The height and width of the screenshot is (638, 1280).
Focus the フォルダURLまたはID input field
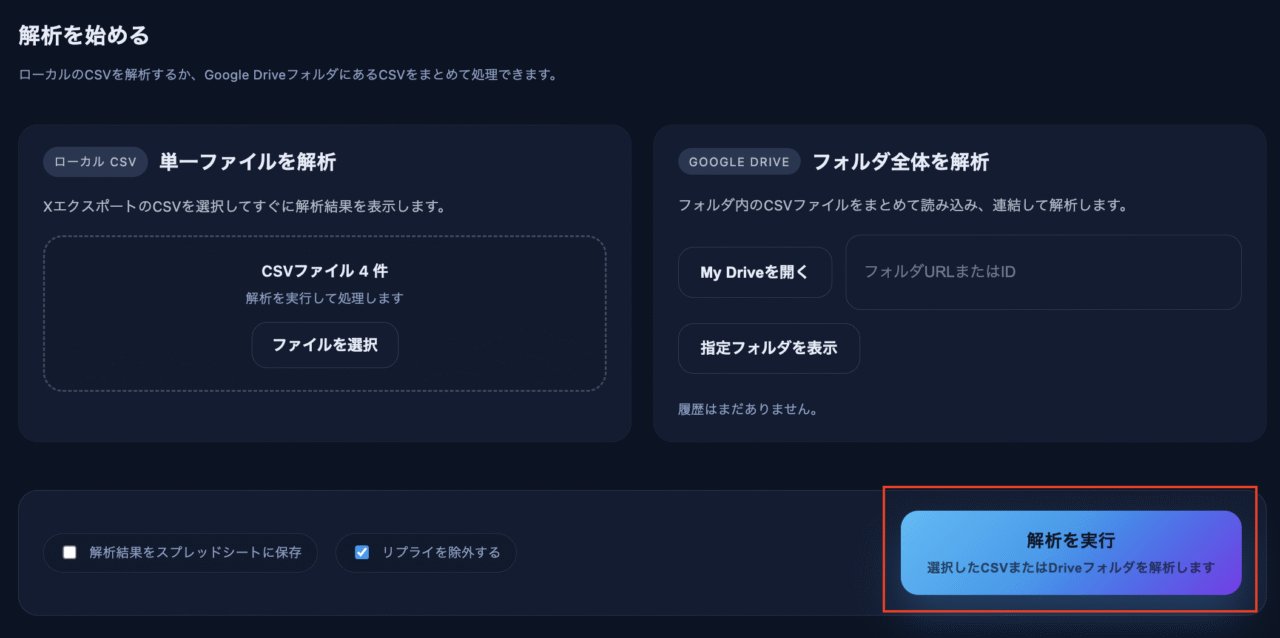point(1042,272)
